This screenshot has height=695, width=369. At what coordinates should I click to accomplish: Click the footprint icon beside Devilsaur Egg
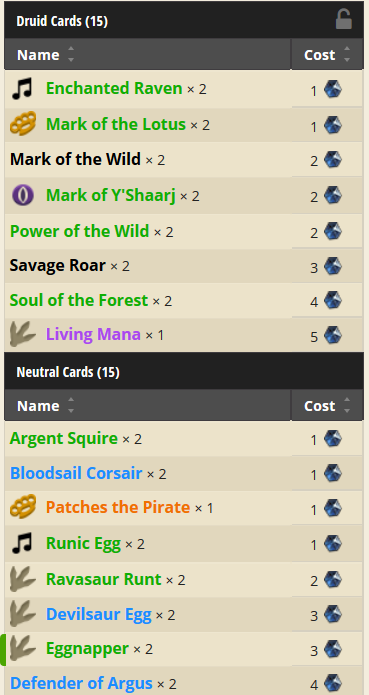point(23,614)
